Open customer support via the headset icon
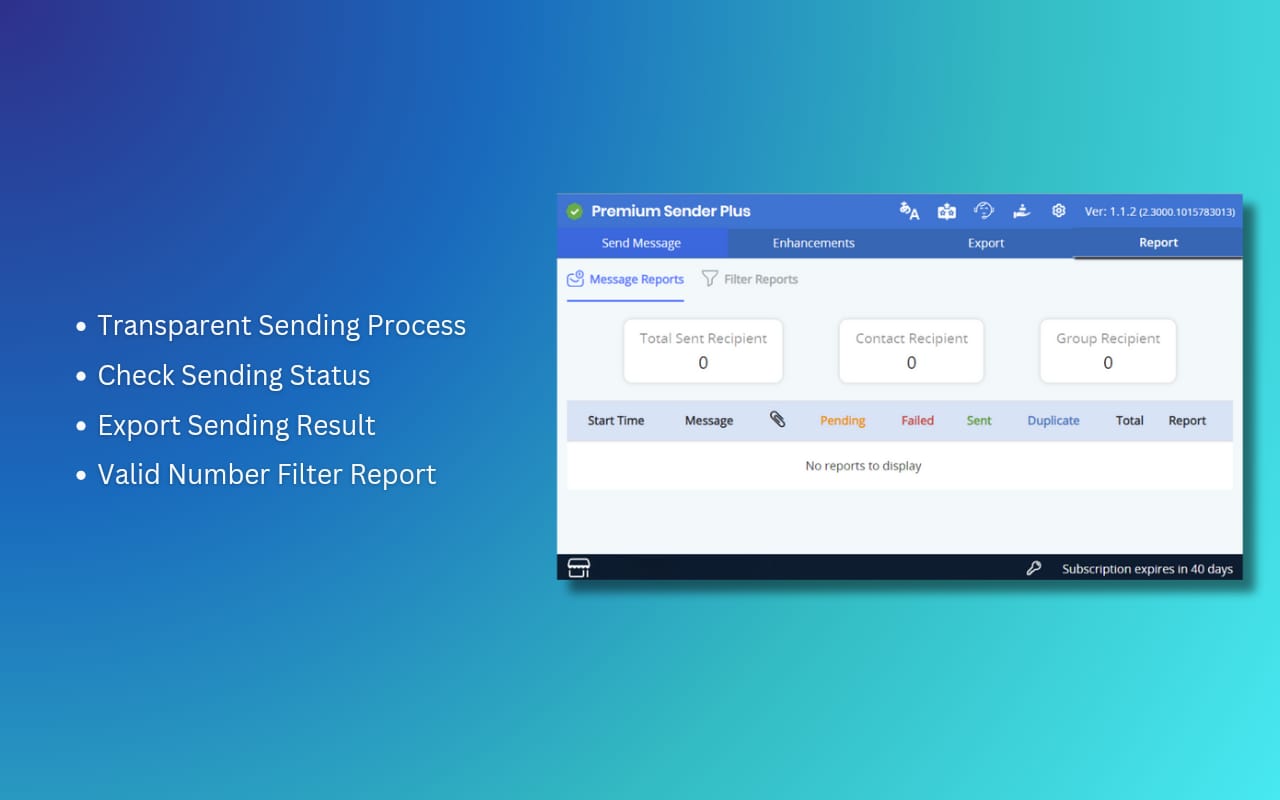 (x=984, y=211)
